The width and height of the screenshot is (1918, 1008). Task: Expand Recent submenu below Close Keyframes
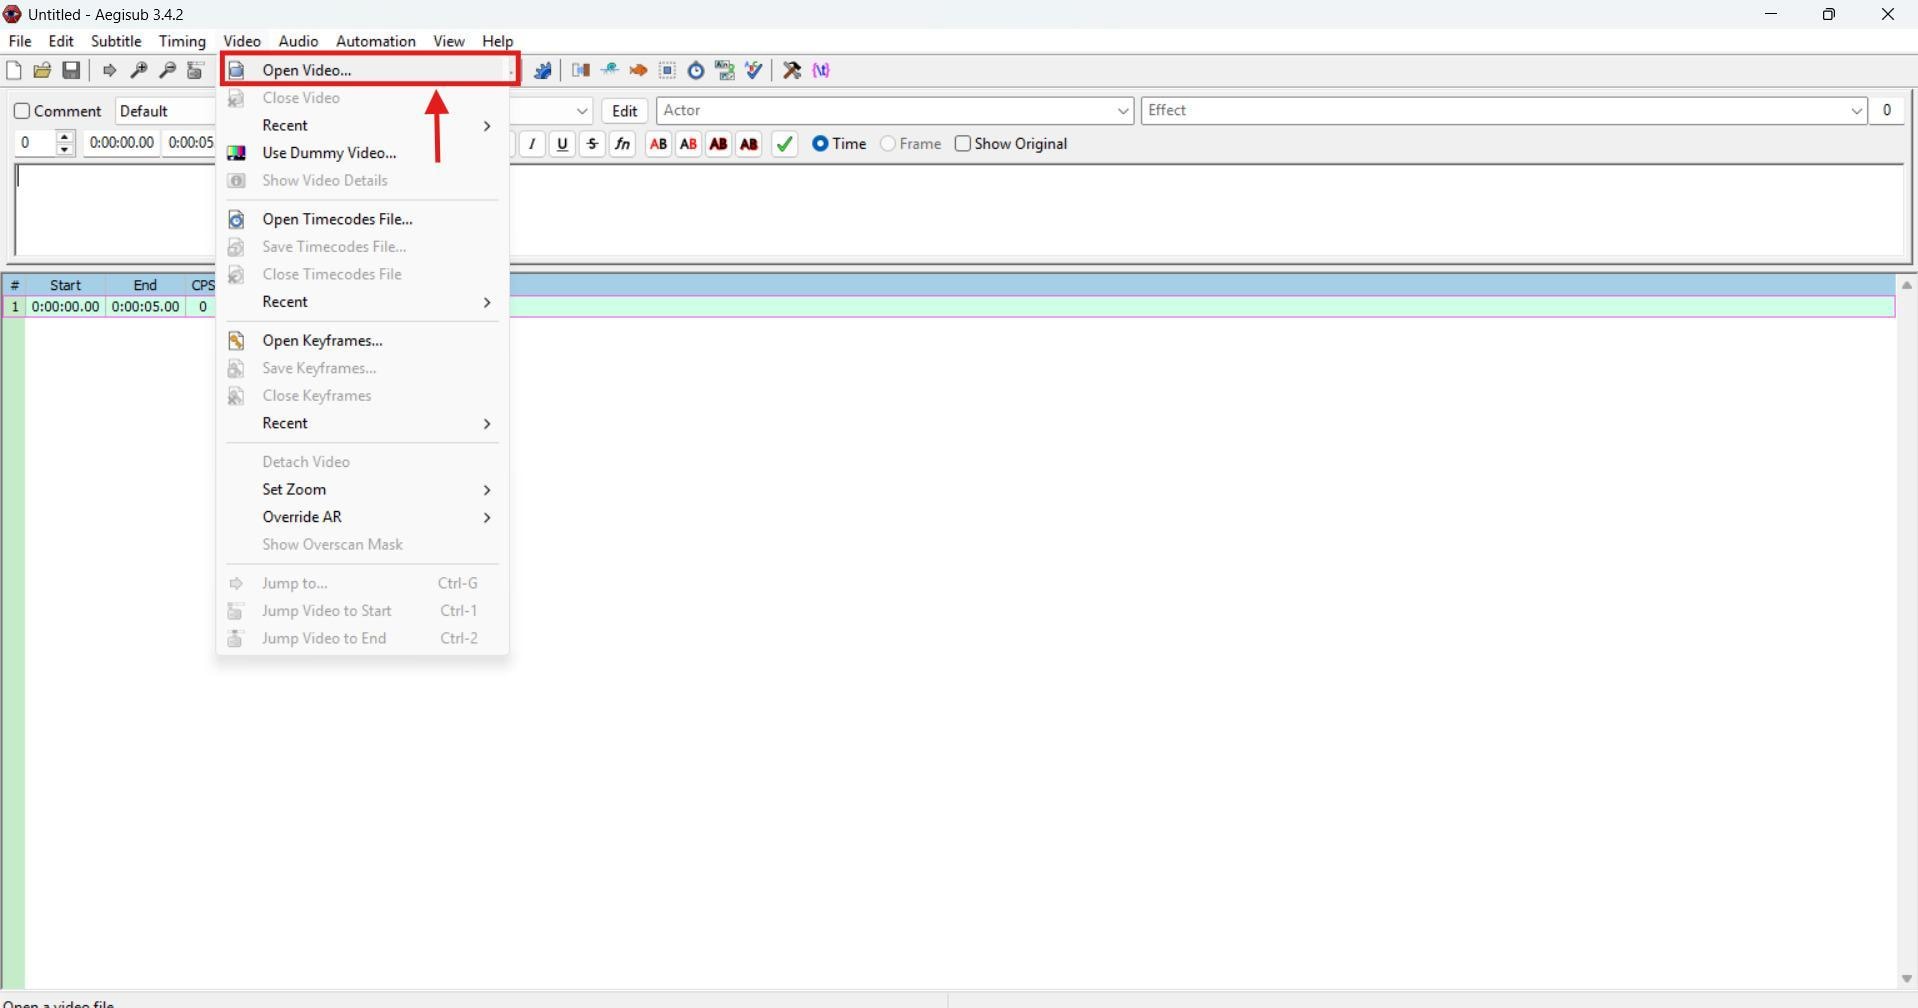point(363,424)
